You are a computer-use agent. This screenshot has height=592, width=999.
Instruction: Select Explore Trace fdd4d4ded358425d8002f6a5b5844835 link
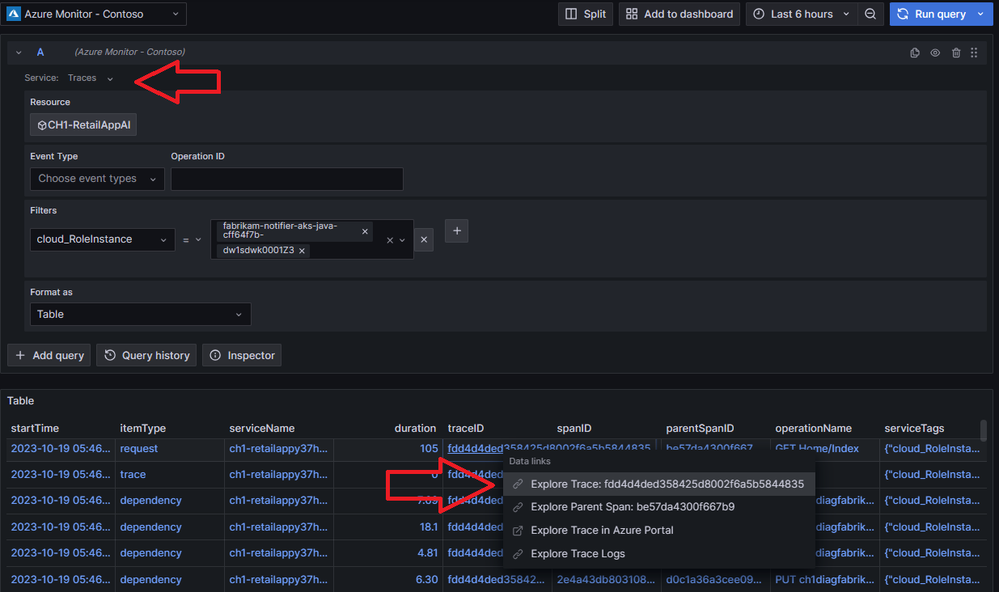tap(659, 484)
